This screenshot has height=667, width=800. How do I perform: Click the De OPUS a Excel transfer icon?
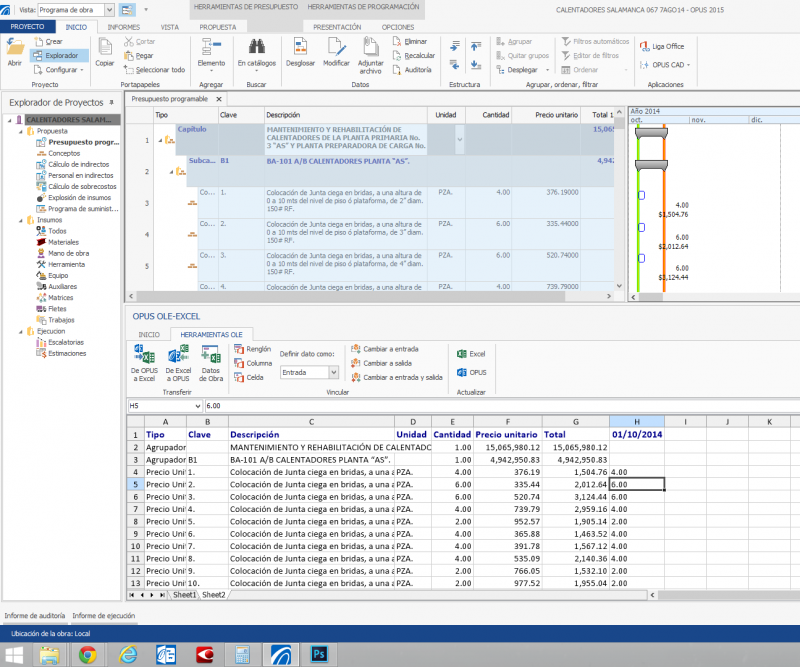coord(143,356)
